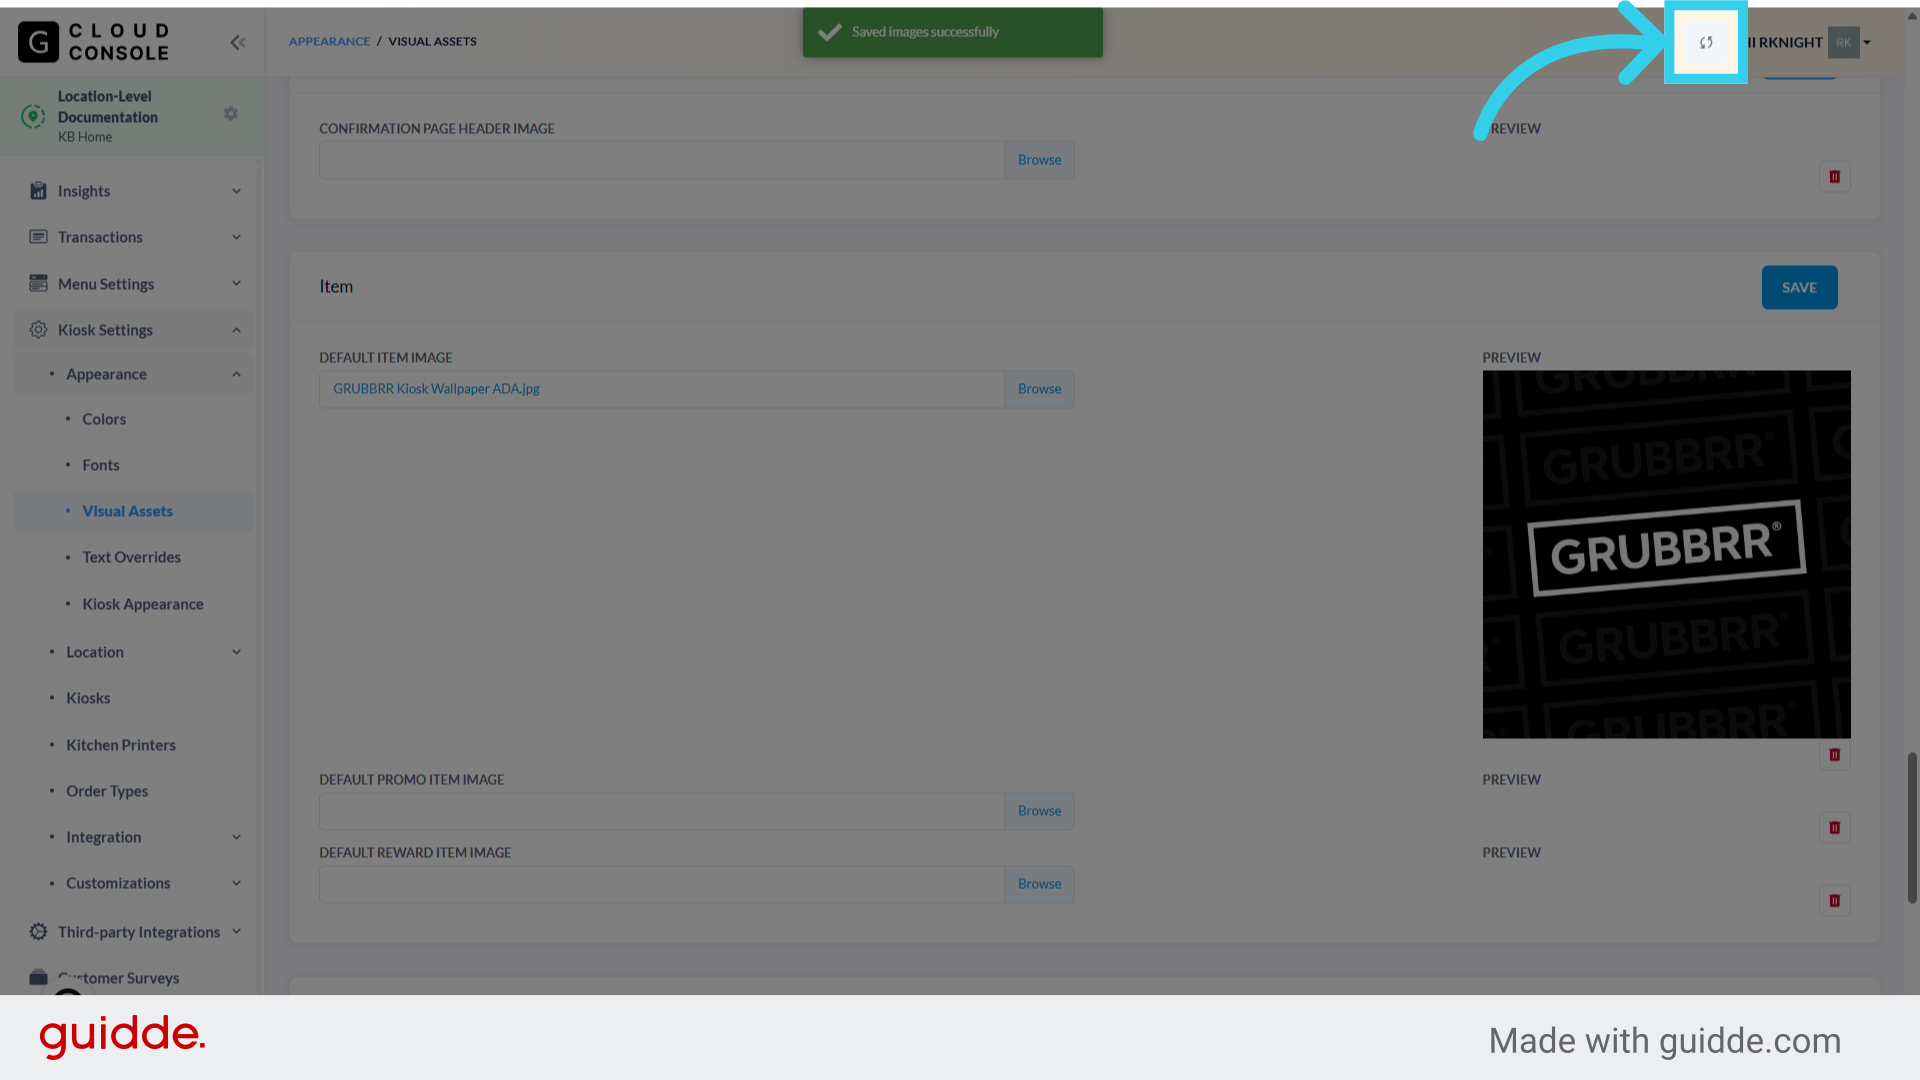Collapse the Appearance submenu chevron

coord(237,374)
